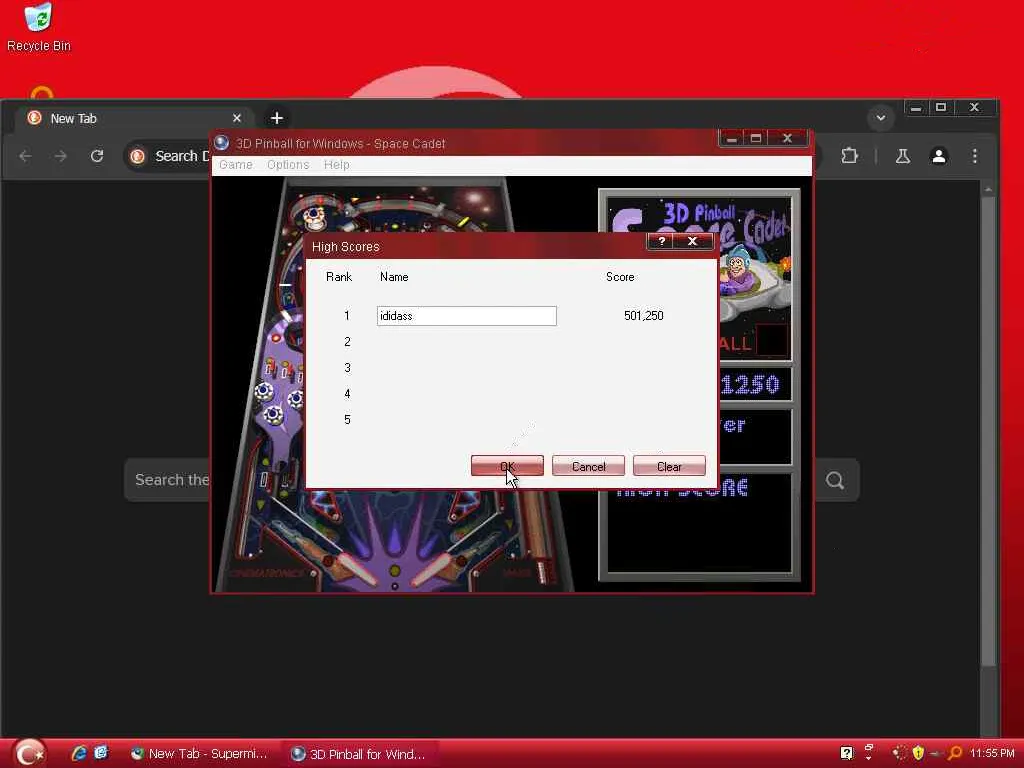The image size is (1024, 768).
Task: Minimize the 3D Pinball window
Action: point(731,138)
